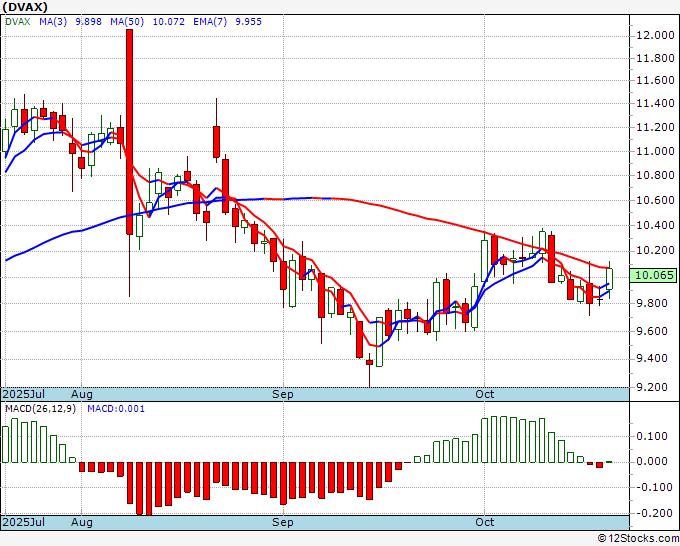Viewport: 680px width, 546px height.
Task: Click the 10.065 current price tag
Action: coord(654,275)
